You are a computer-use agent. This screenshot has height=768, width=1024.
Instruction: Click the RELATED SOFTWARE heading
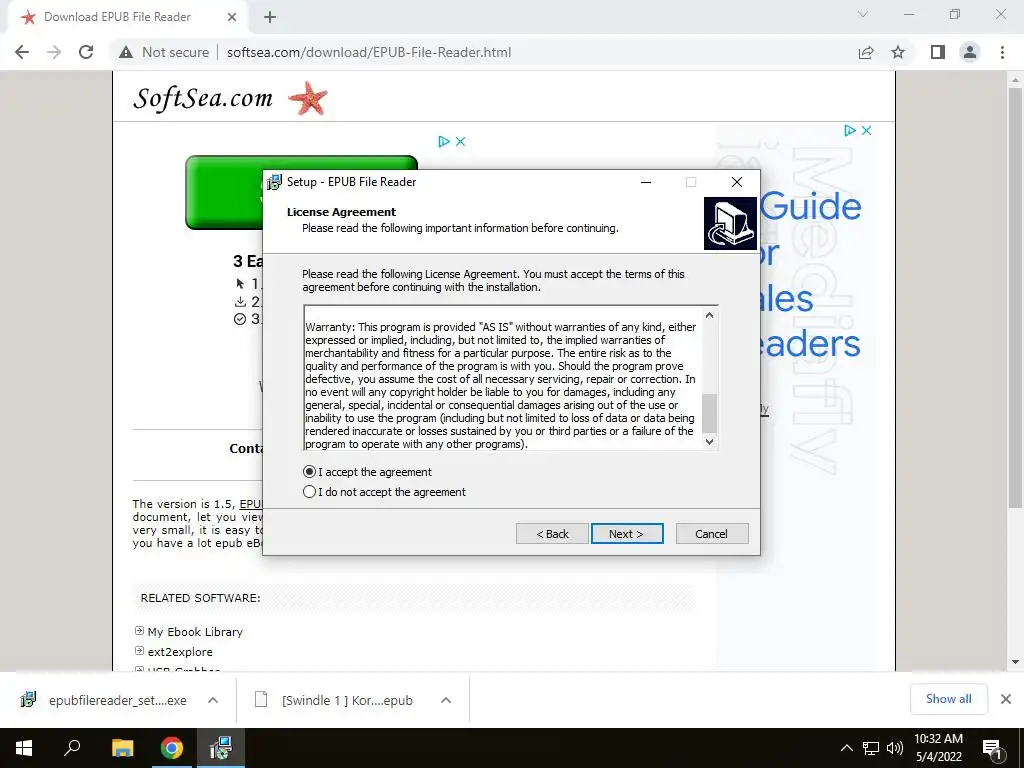tap(200, 598)
